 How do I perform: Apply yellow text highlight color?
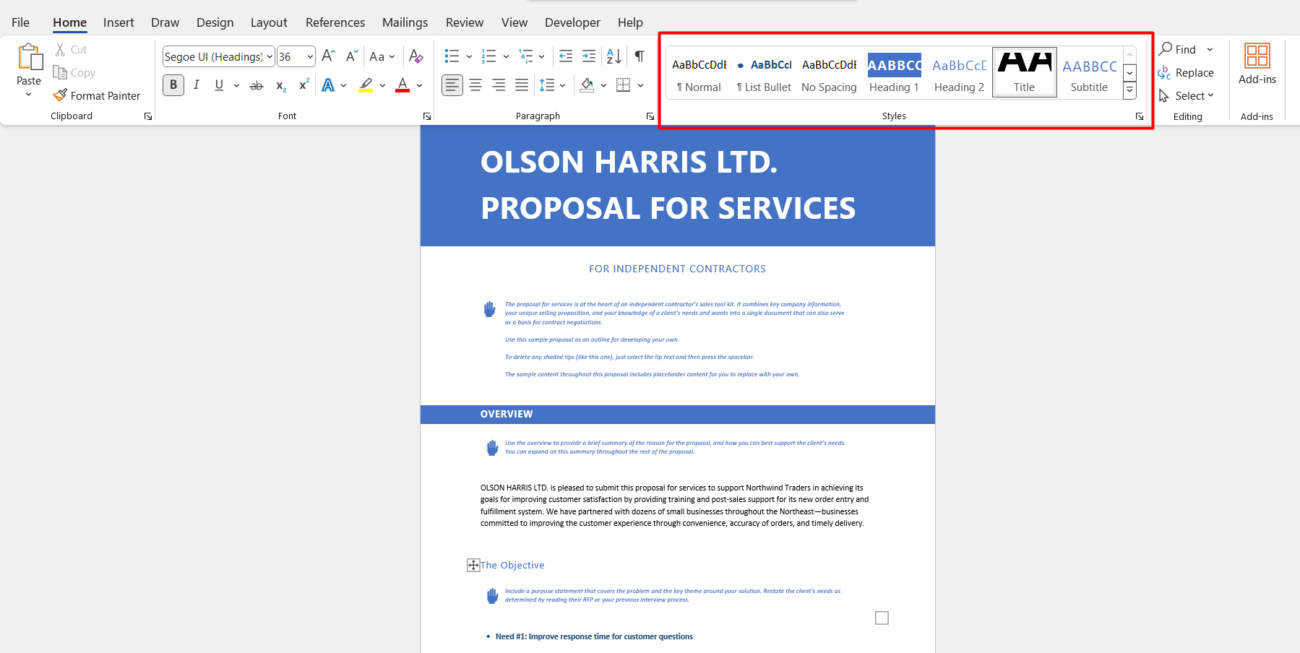(366, 85)
